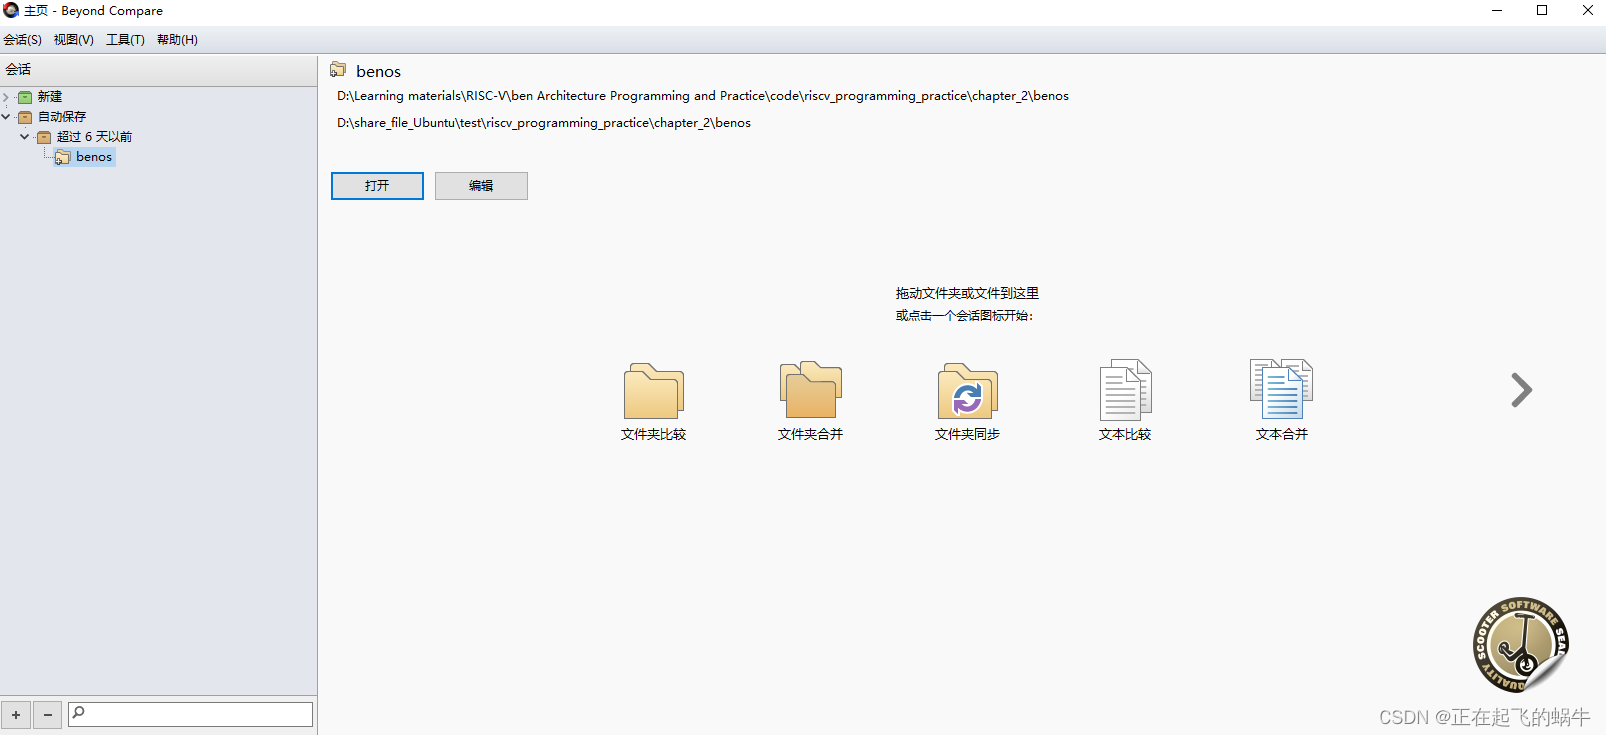Select the 超过 6 天以前 tree item
Viewport: 1606px width, 736px height.
coord(94,137)
